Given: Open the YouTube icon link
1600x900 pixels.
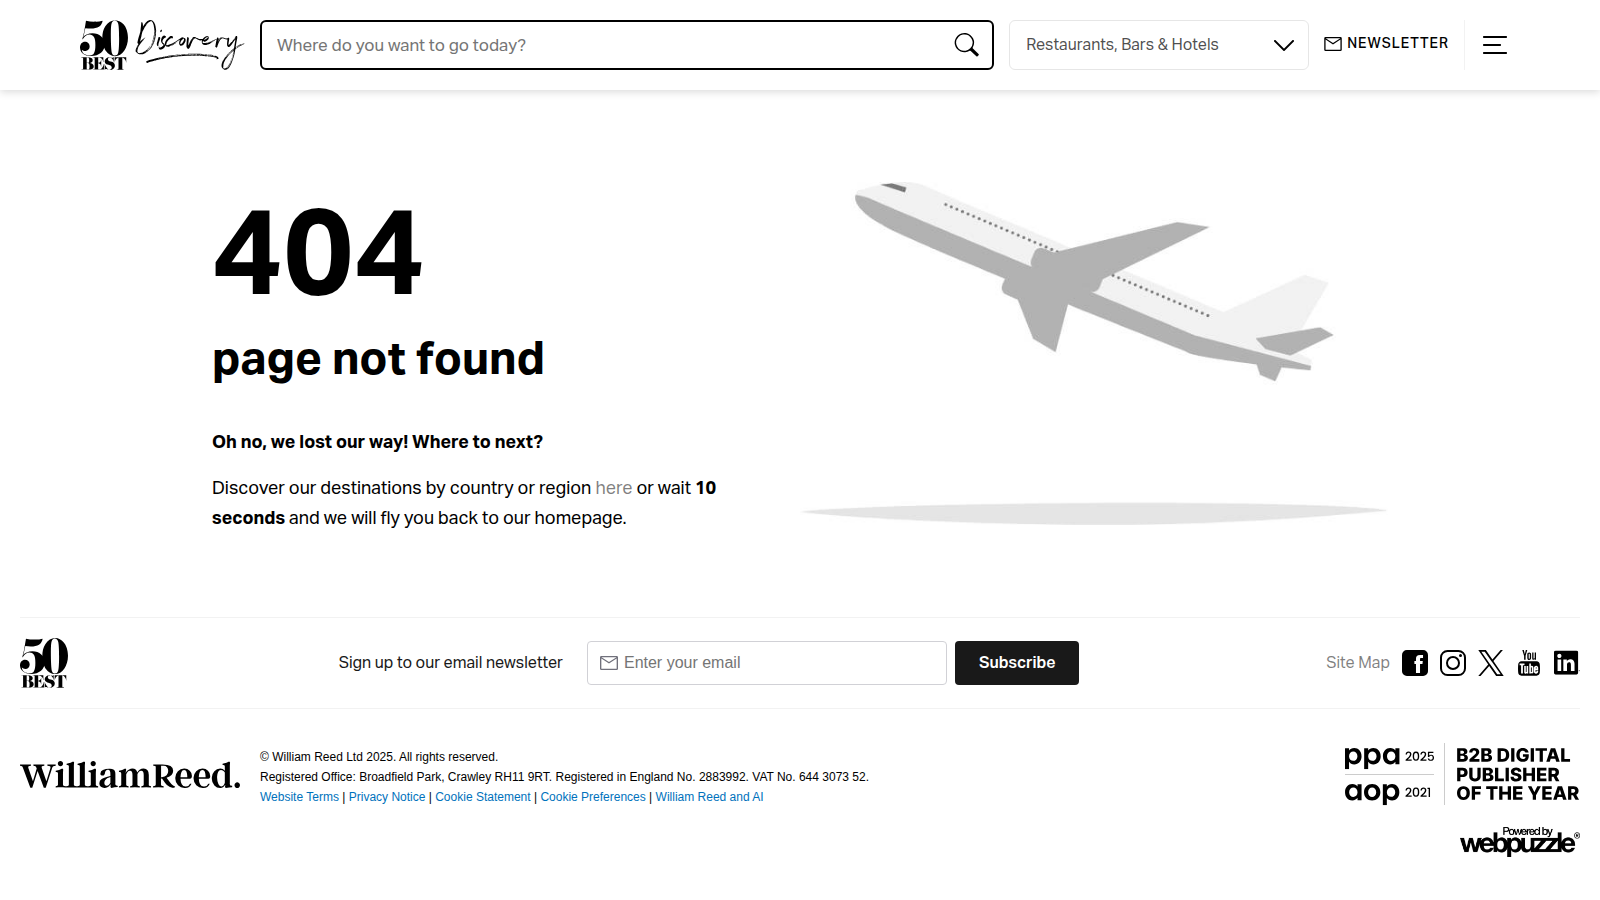Looking at the screenshot, I should [x=1528, y=663].
